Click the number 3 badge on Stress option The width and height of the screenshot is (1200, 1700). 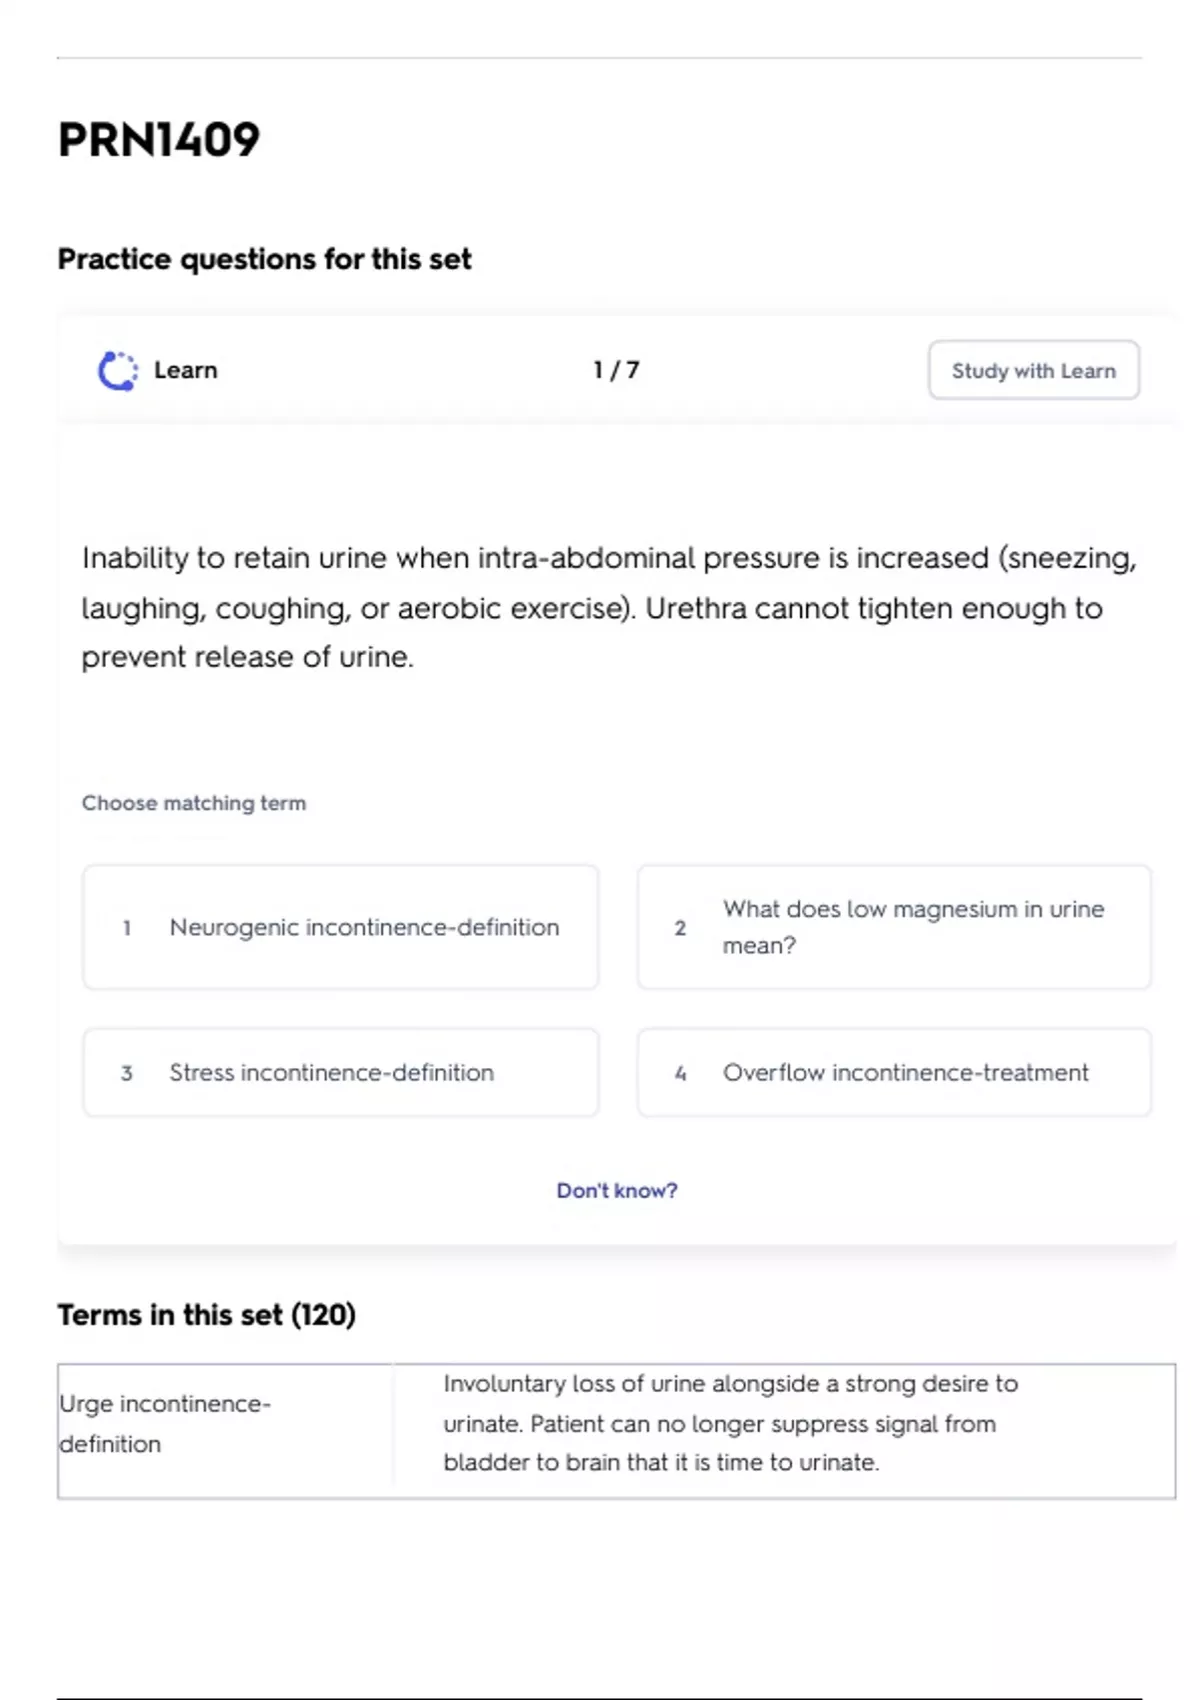(127, 1073)
